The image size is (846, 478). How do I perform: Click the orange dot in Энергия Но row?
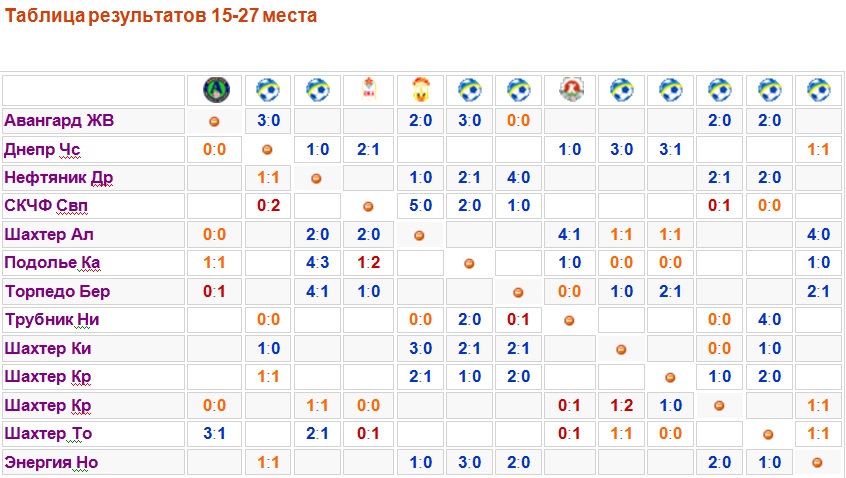click(x=818, y=463)
